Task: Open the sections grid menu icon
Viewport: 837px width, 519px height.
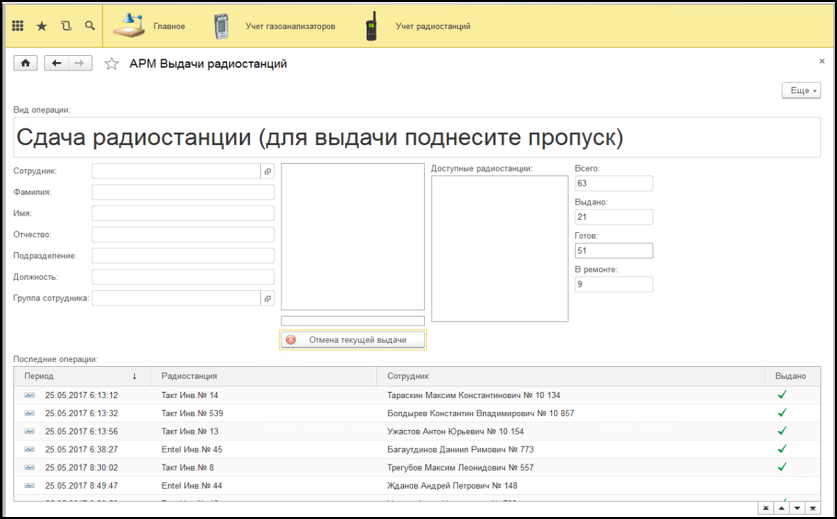Action: pos(18,26)
